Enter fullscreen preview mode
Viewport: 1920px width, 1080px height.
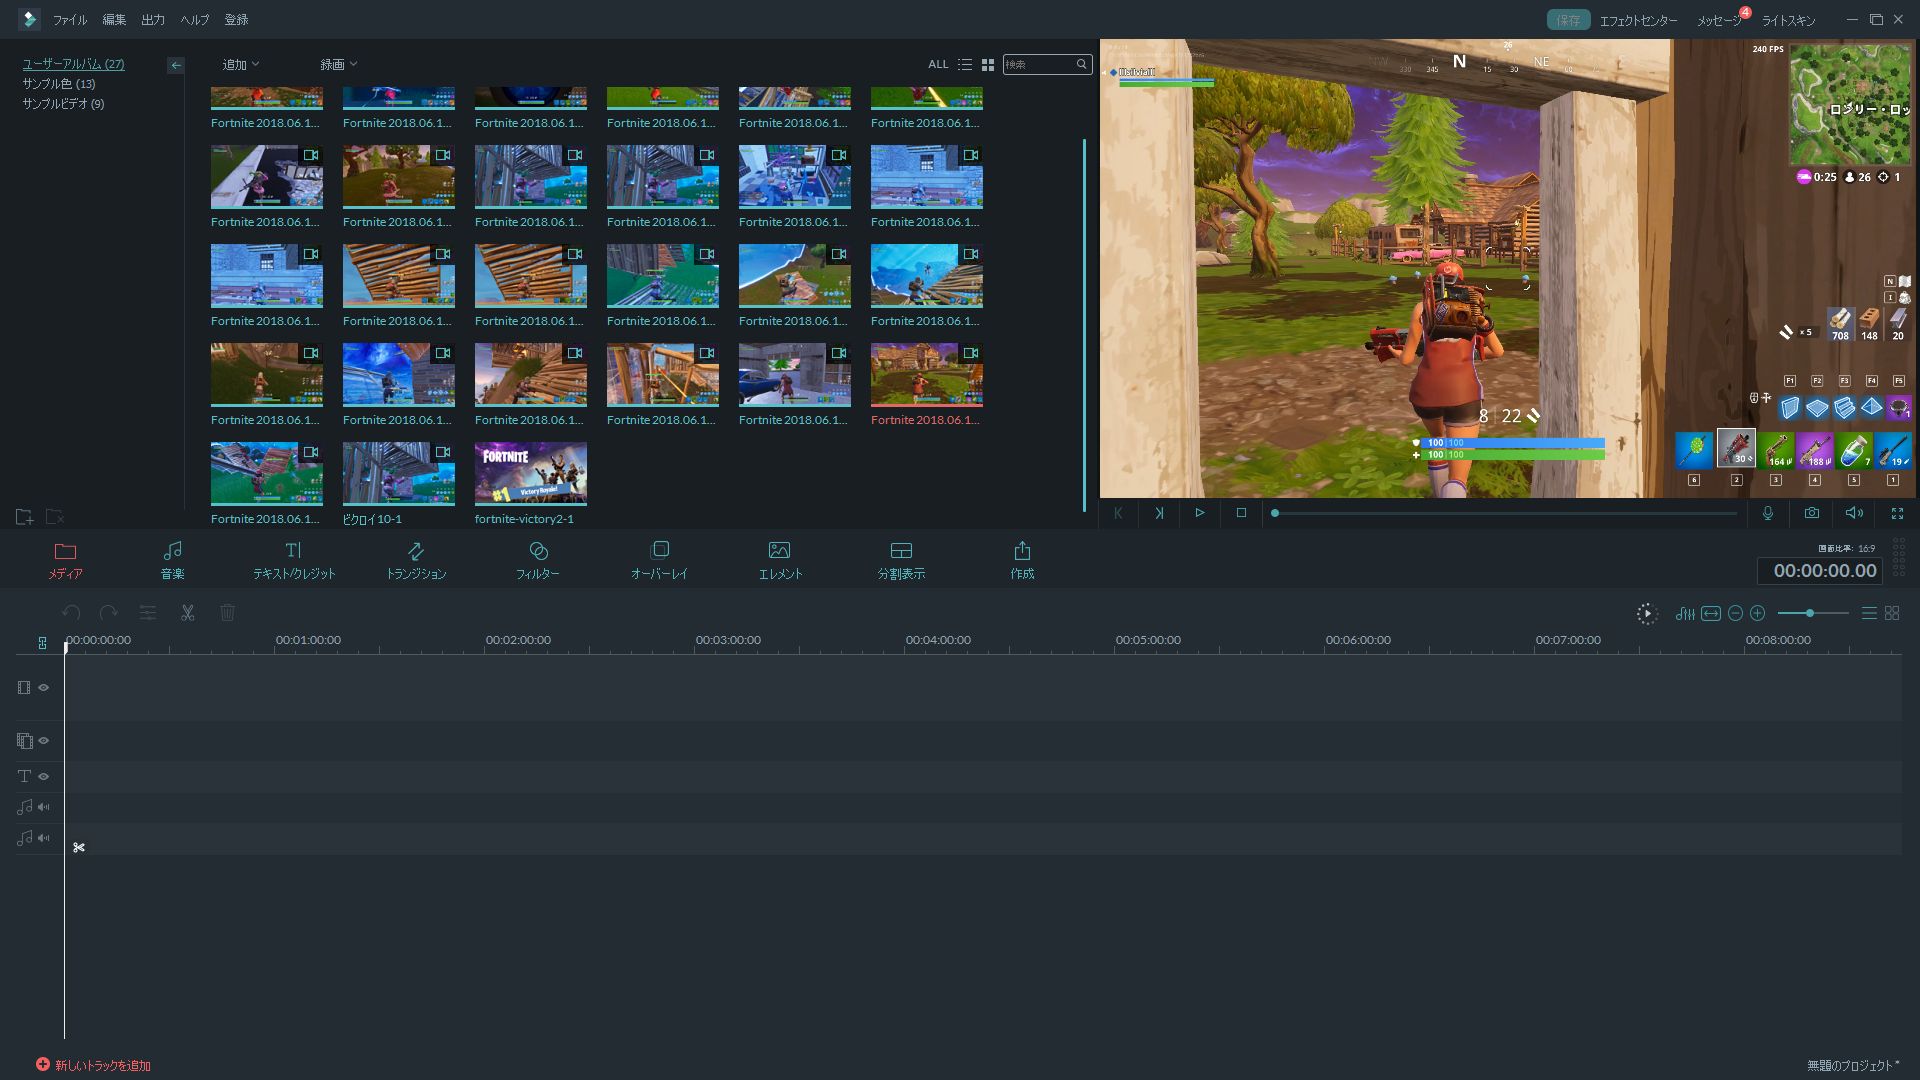[1897, 513]
